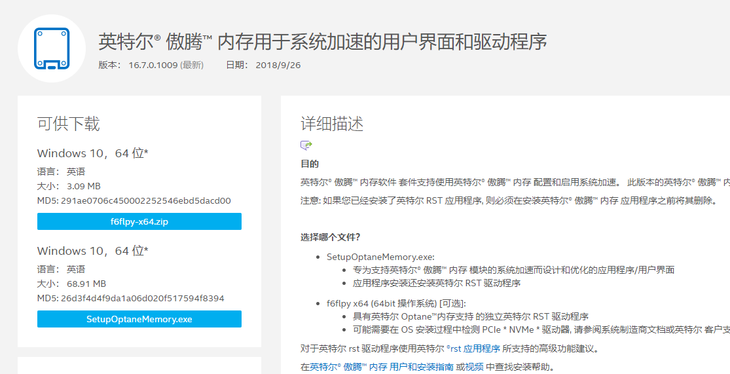Click the 大小: 3.09 MB text
This screenshot has width=730, height=374.
pos(69,186)
